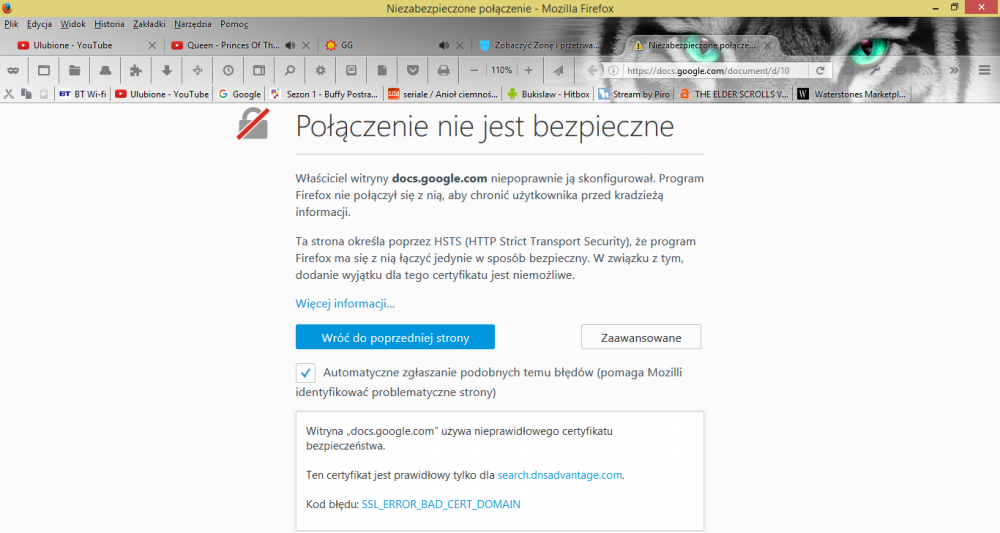This screenshot has width=1000, height=533.
Task: Click the full screen arrows icon
Action: (197, 71)
